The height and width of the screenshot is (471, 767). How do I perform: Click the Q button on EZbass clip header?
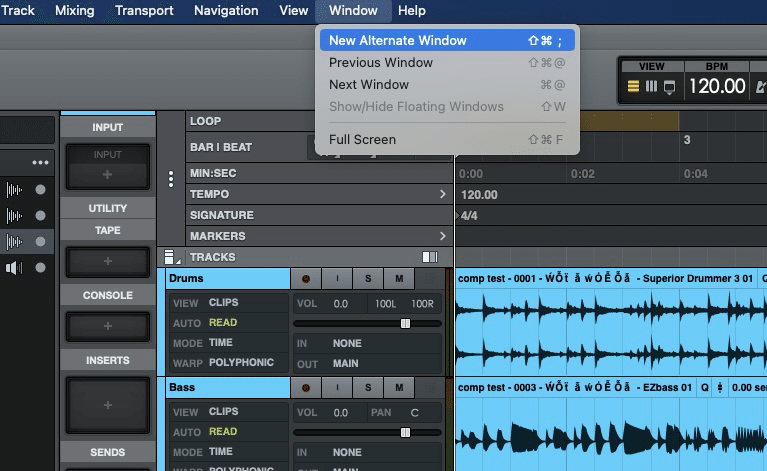704,387
